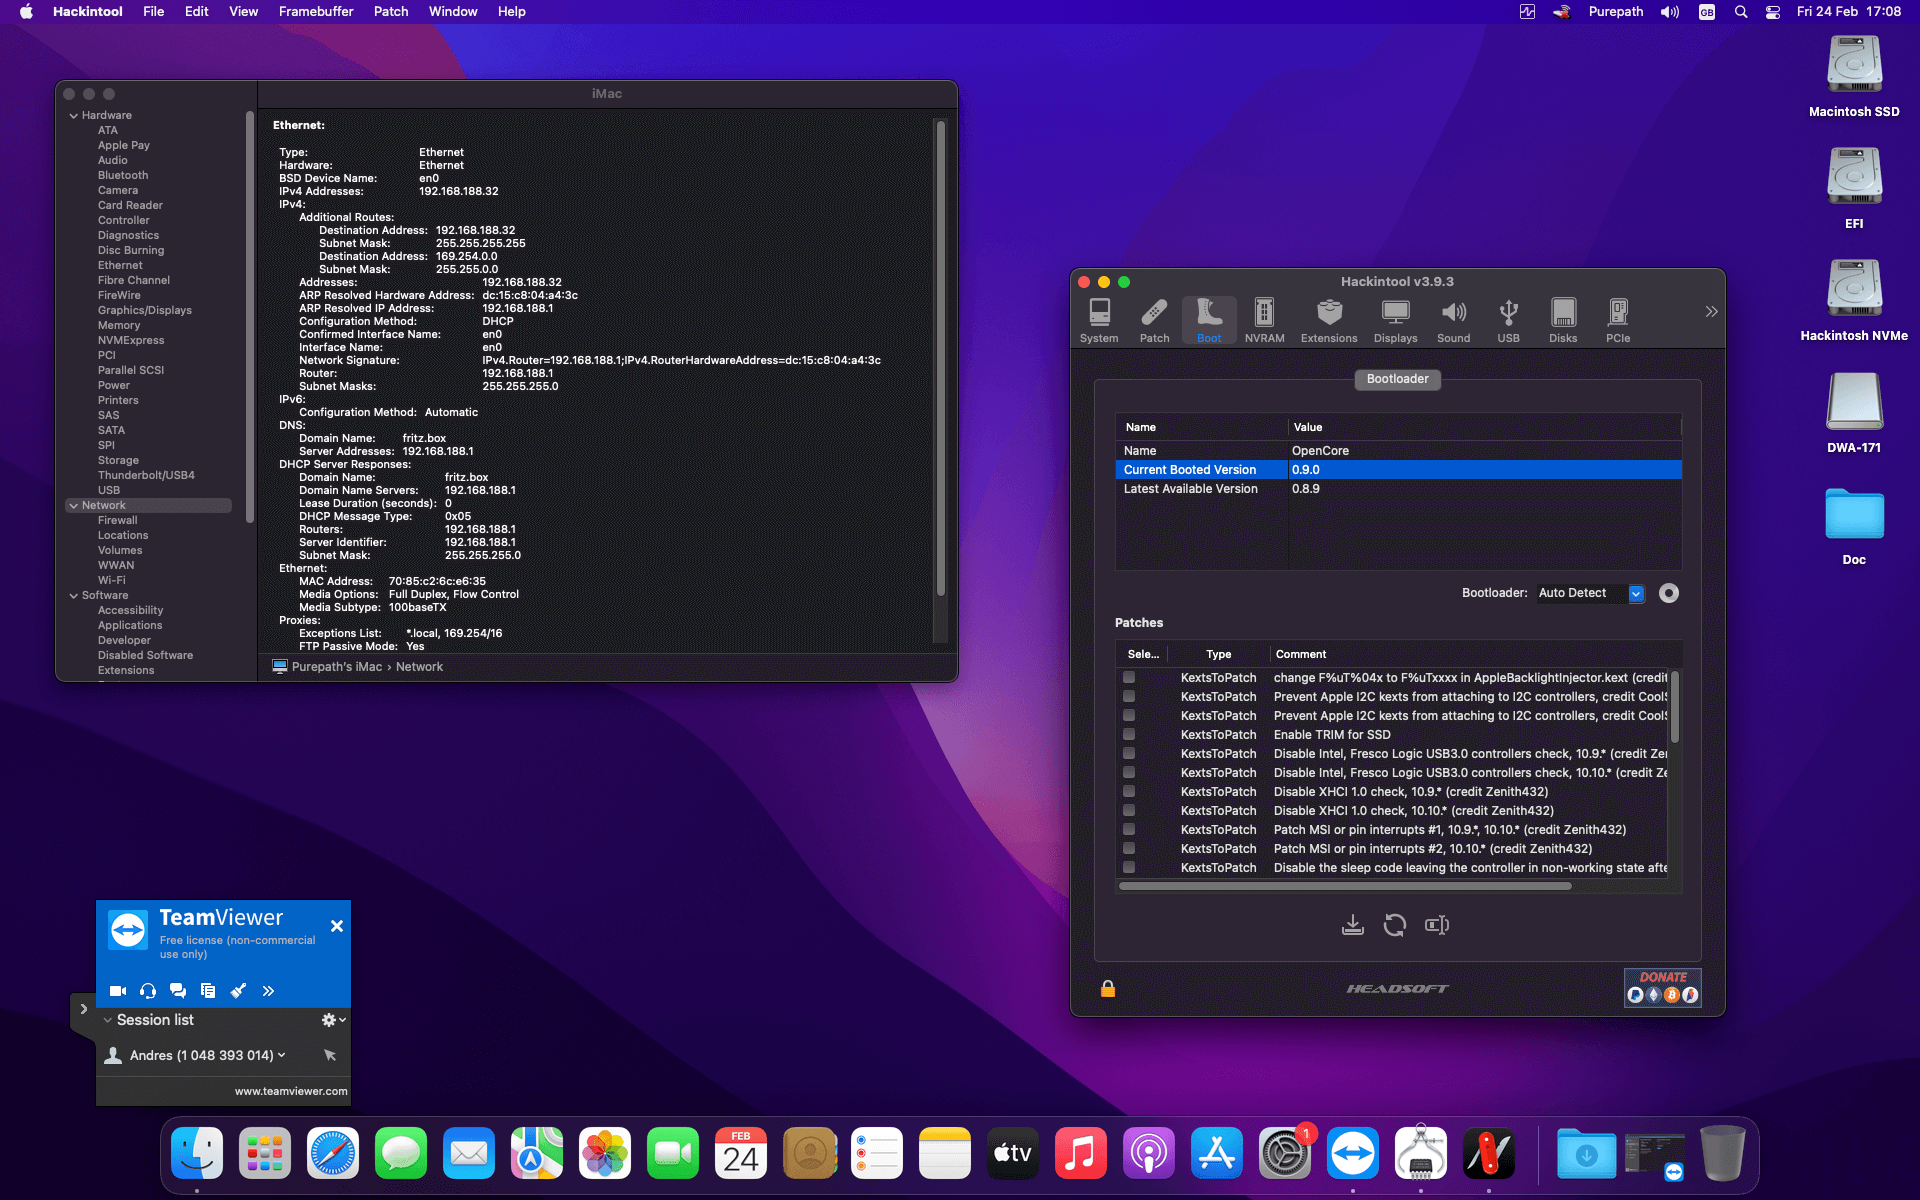Enable the Disable XHCI 1.0 check 10.9 patch
Image resolution: width=1920 pixels, height=1200 pixels.
click(1129, 791)
